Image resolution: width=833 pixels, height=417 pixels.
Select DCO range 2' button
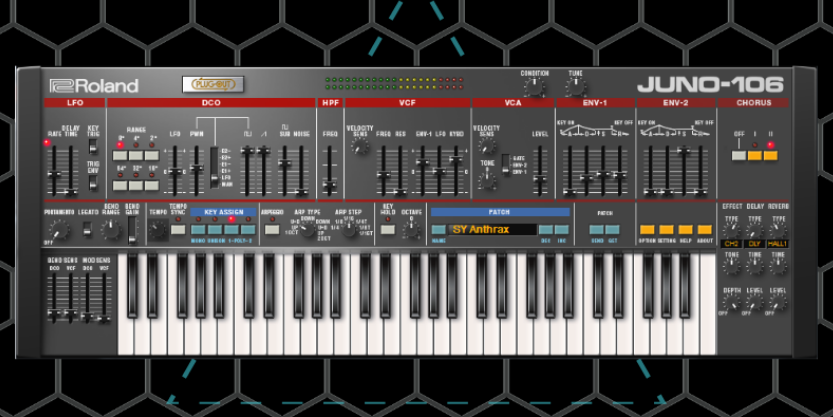tap(152, 156)
